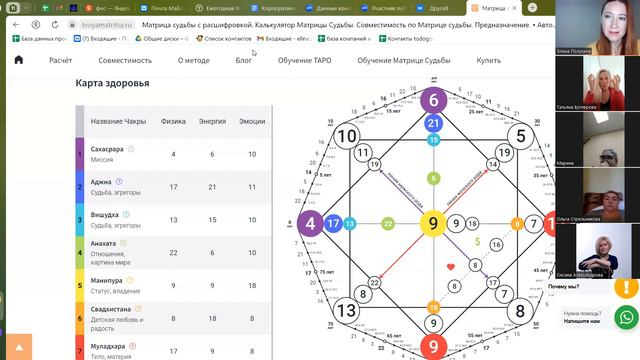Viewport: 640px width, 360px height.
Task: Click the Энергия column header
Action: (x=212, y=121)
